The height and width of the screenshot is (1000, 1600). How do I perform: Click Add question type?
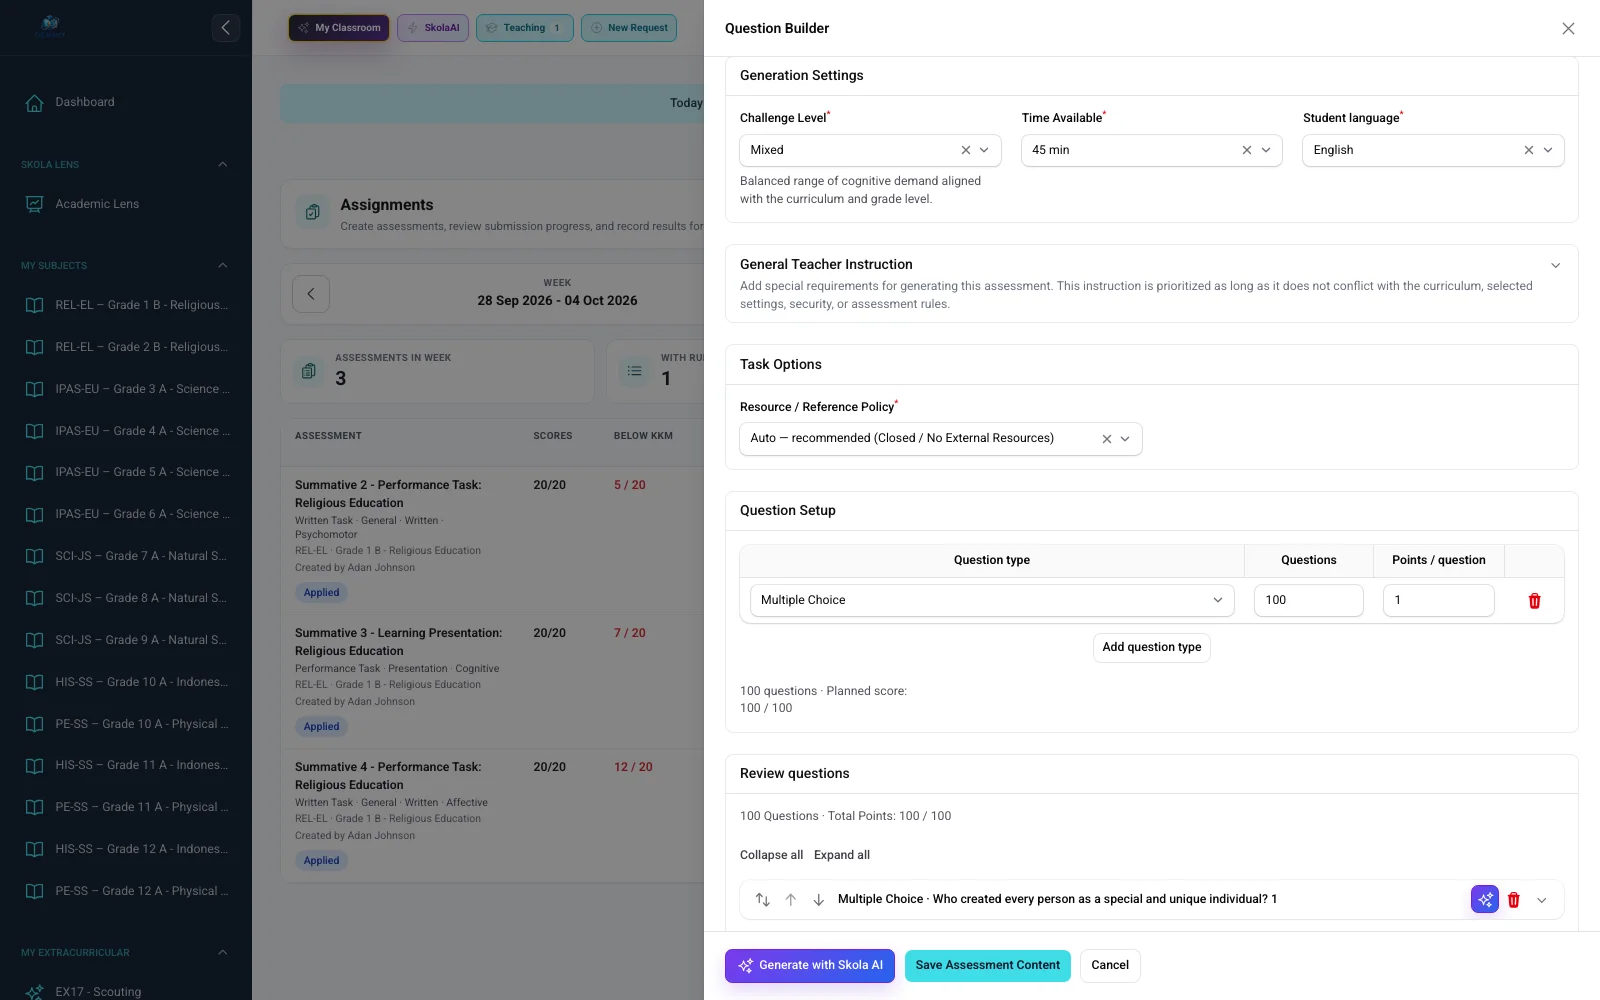pyautogui.click(x=1152, y=648)
